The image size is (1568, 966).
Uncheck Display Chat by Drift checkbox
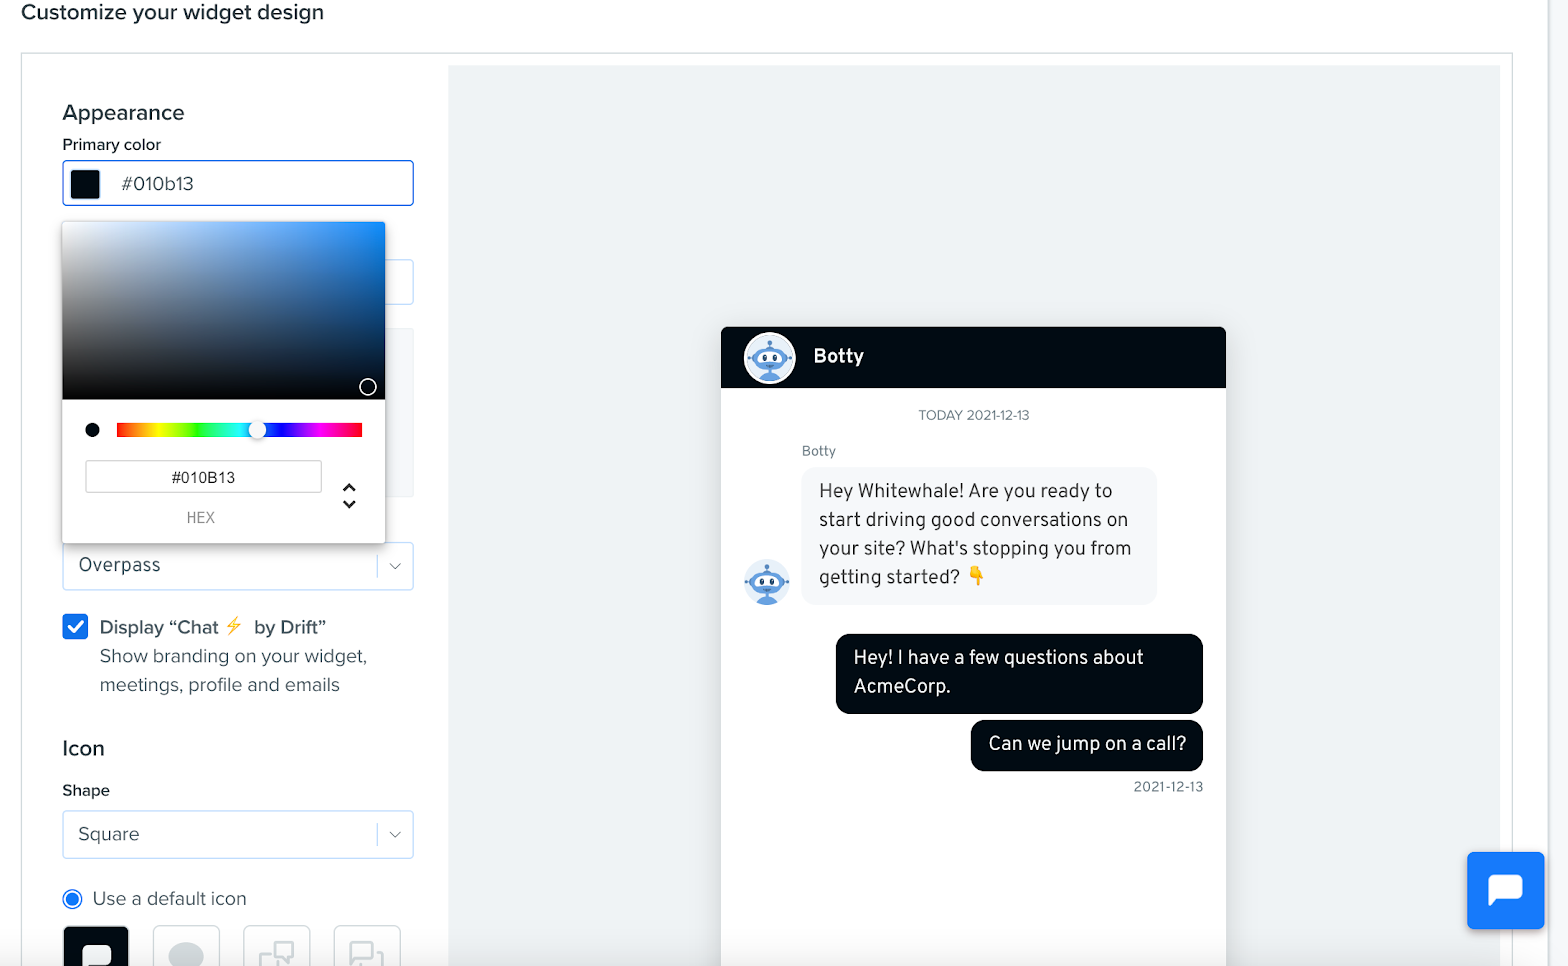(75, 626)
